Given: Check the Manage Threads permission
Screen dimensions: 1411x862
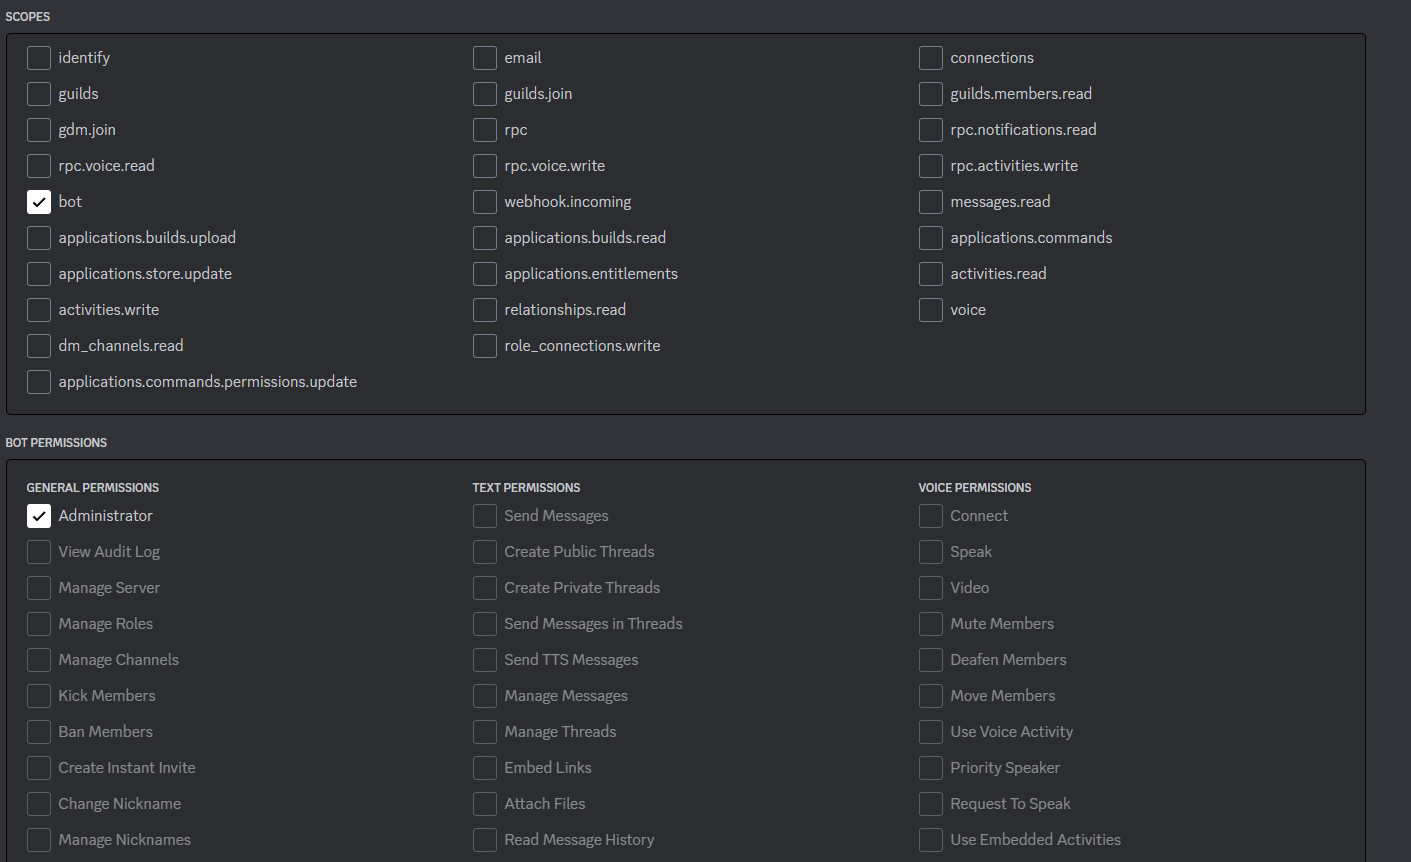Looking at the screenshot, I should (x=484, y=731).
